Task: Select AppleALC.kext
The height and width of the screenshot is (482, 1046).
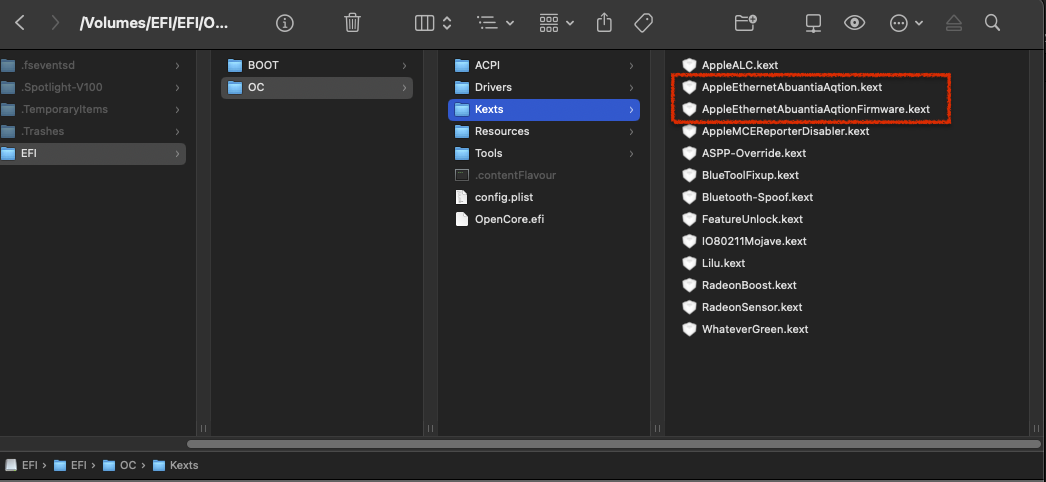Action: click(x=740, y=65)
